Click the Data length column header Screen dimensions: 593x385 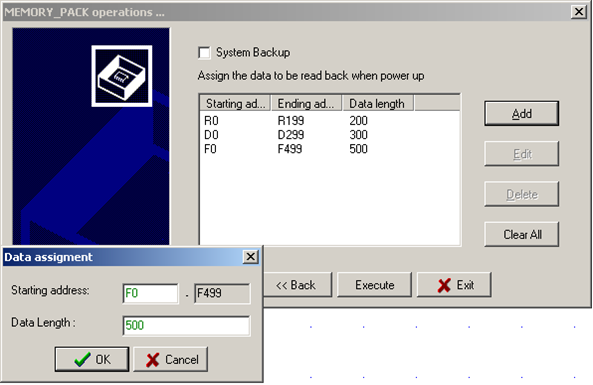point(378,103)
